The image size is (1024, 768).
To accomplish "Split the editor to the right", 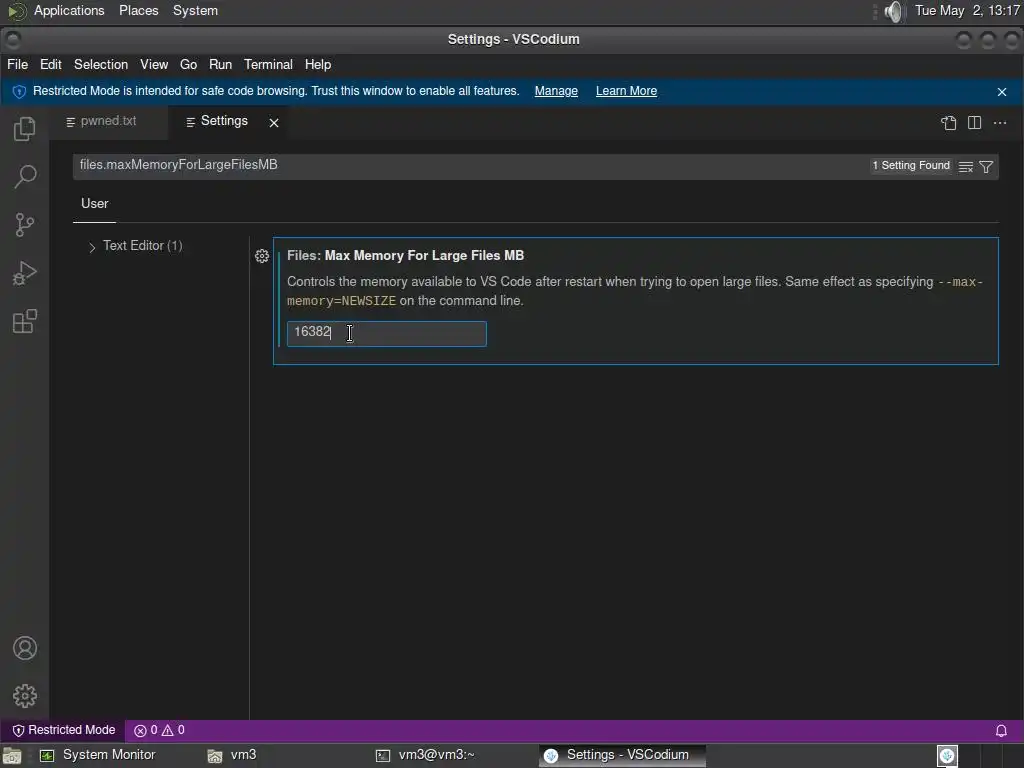I will [x=974, y=123].
